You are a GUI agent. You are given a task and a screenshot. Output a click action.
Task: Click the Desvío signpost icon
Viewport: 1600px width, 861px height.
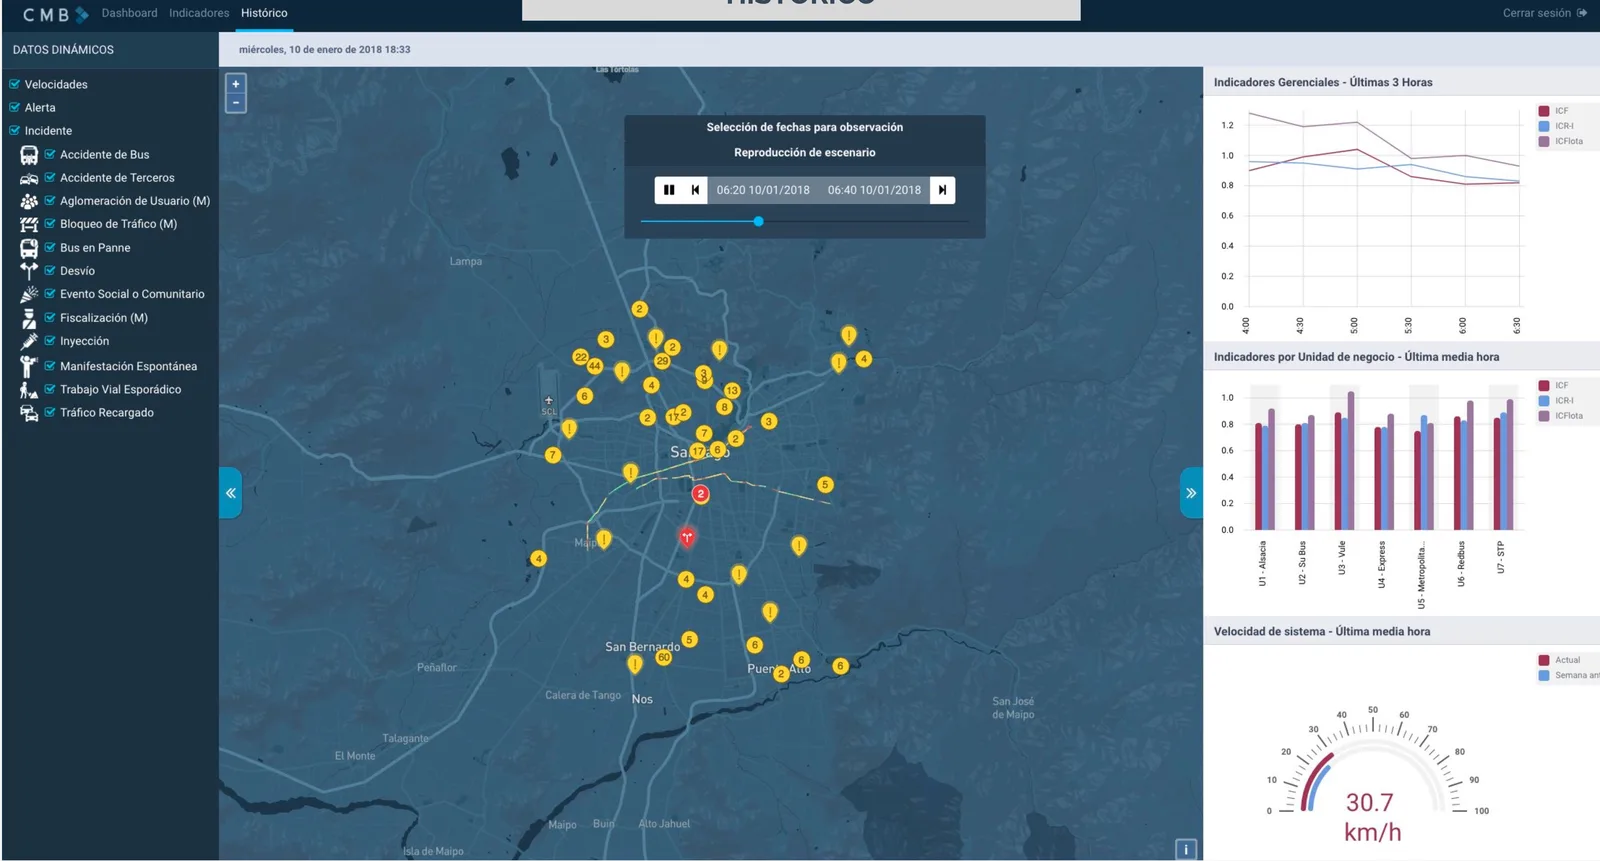pos(29,271)
